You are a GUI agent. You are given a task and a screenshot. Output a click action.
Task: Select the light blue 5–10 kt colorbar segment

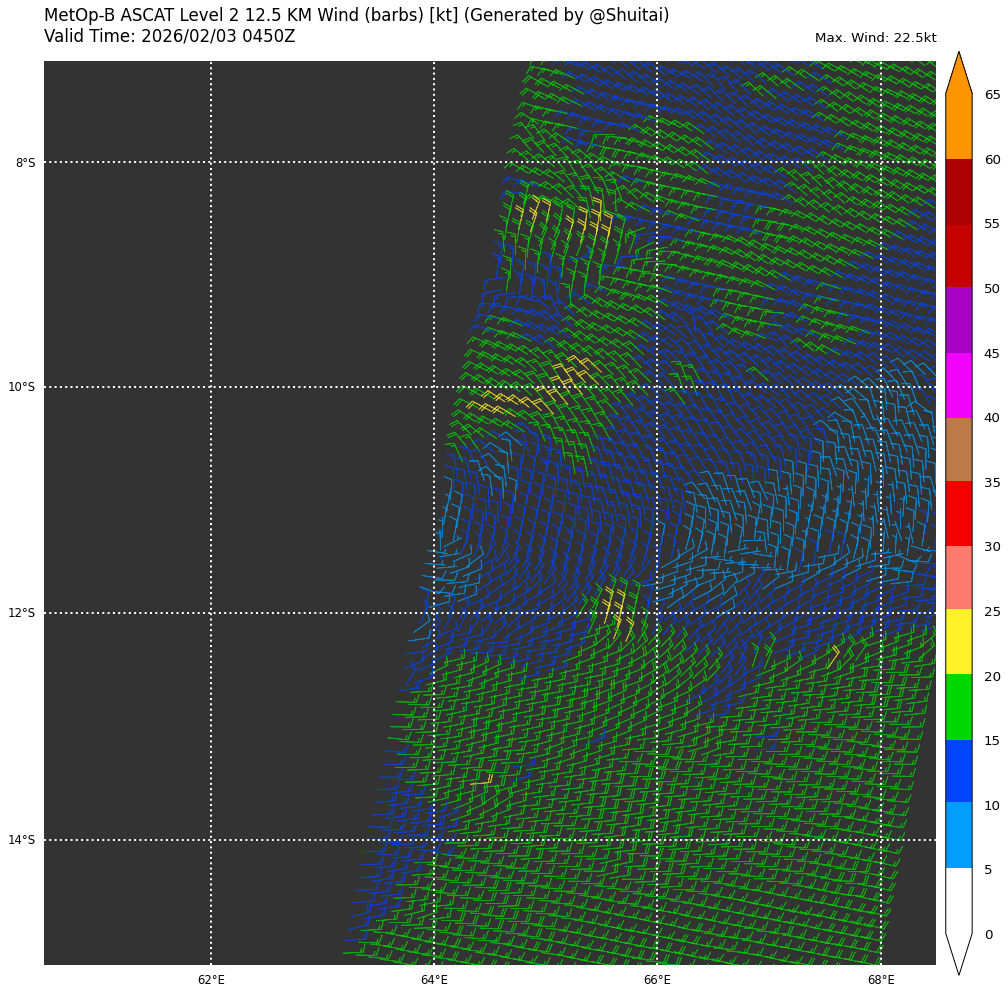coord(958,834)
